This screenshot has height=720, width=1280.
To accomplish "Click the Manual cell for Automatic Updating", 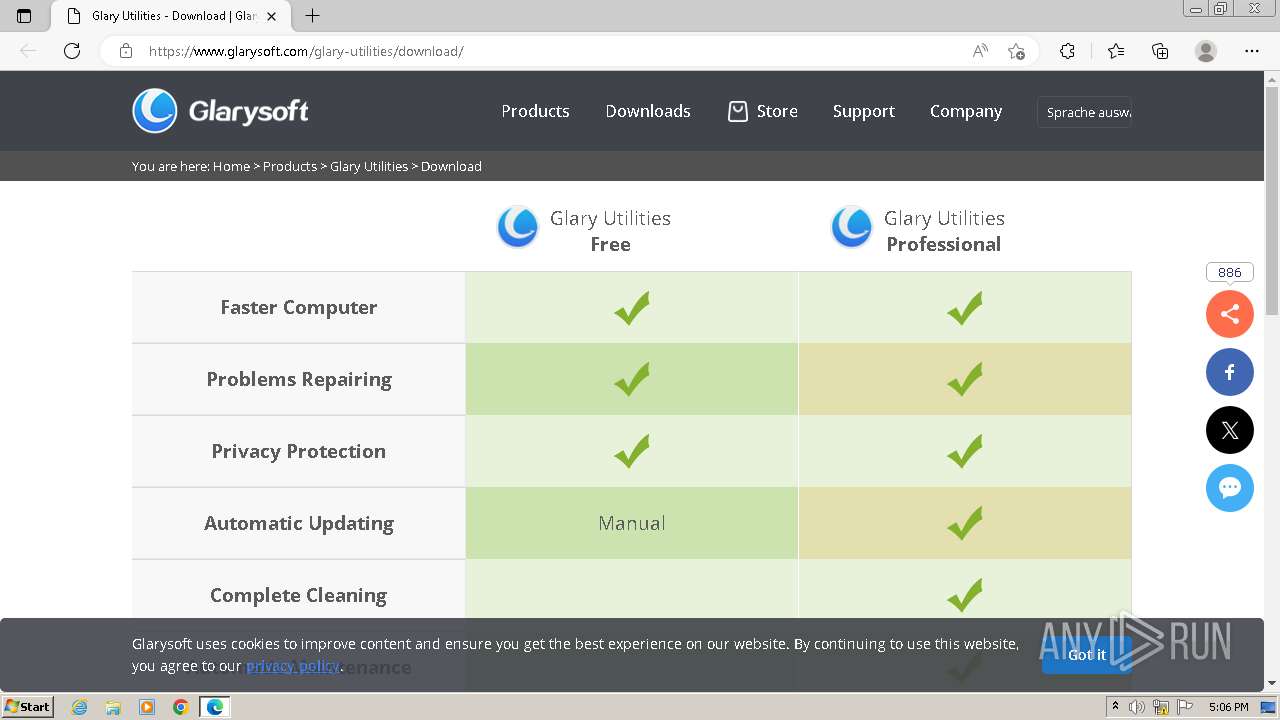I will point(632,523).
